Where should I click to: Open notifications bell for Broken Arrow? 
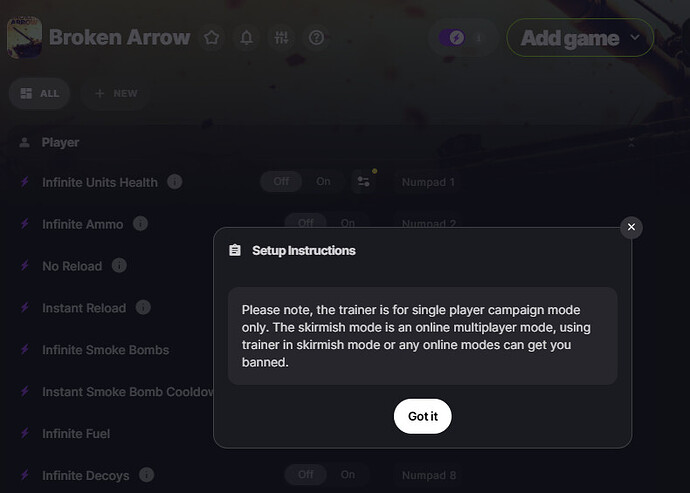246,38
